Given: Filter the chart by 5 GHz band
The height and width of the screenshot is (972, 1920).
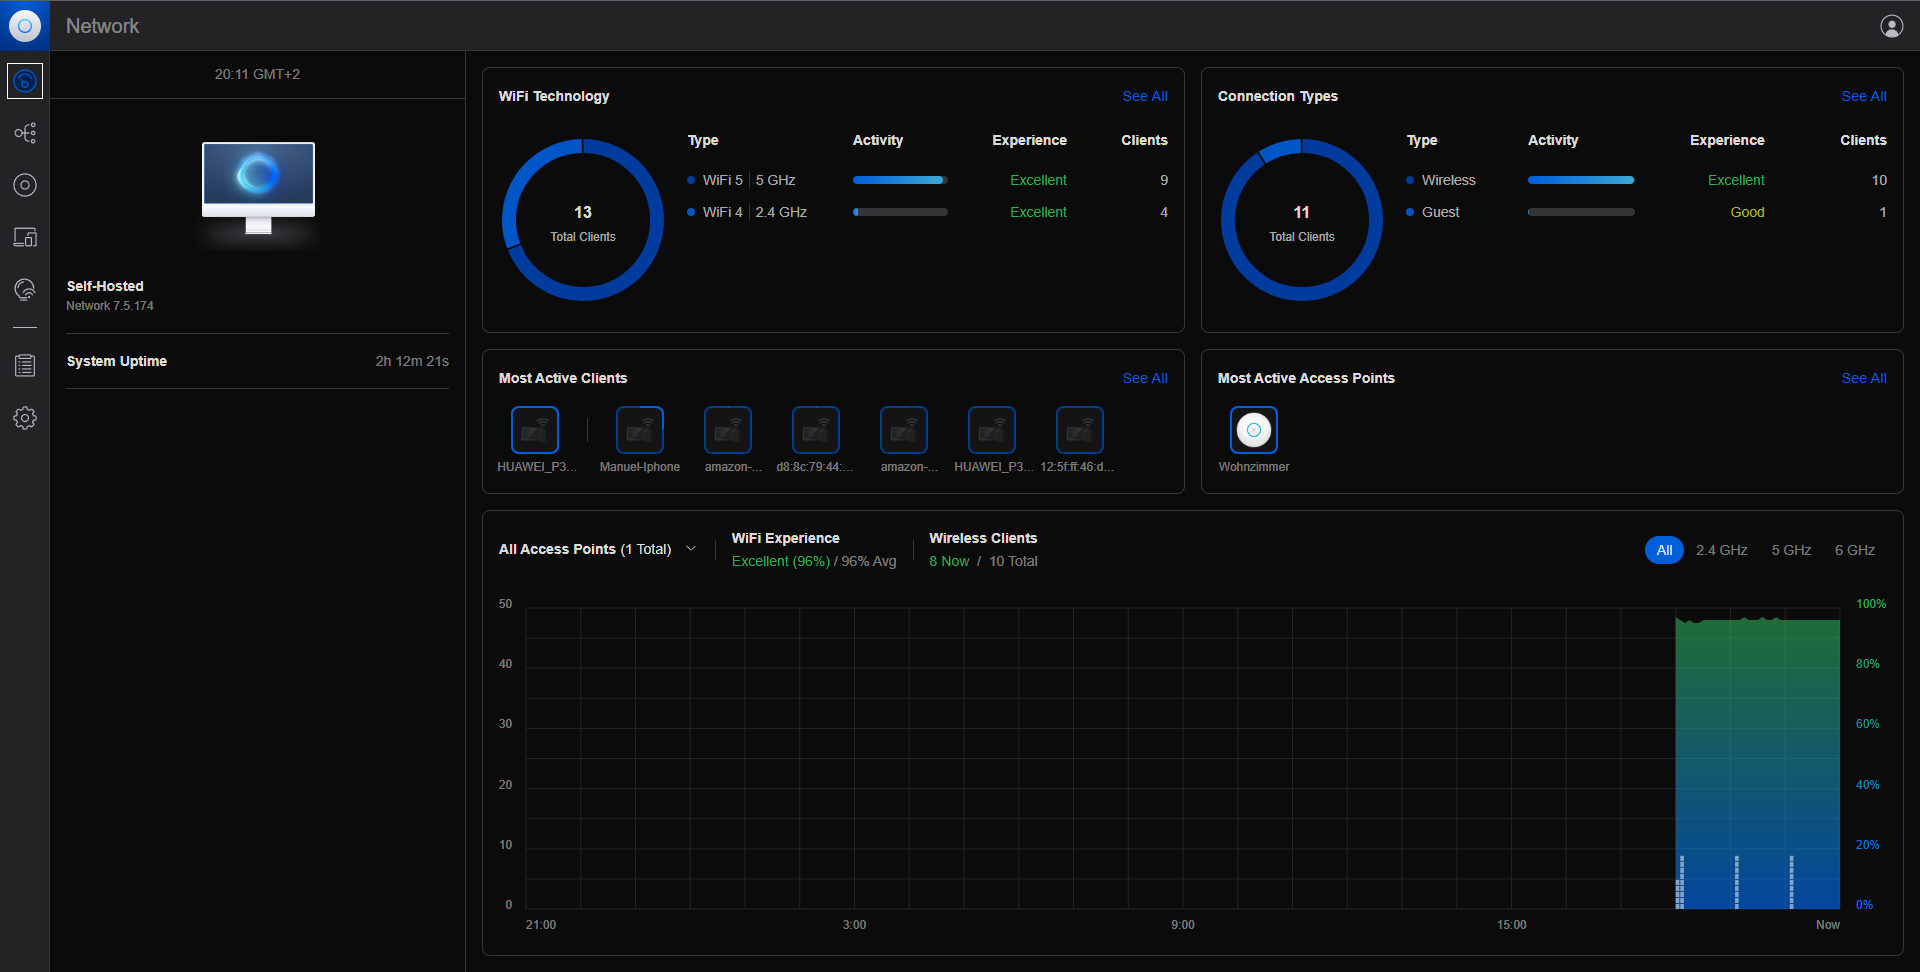Looking at the screenshot, I should coord(1791,550).
